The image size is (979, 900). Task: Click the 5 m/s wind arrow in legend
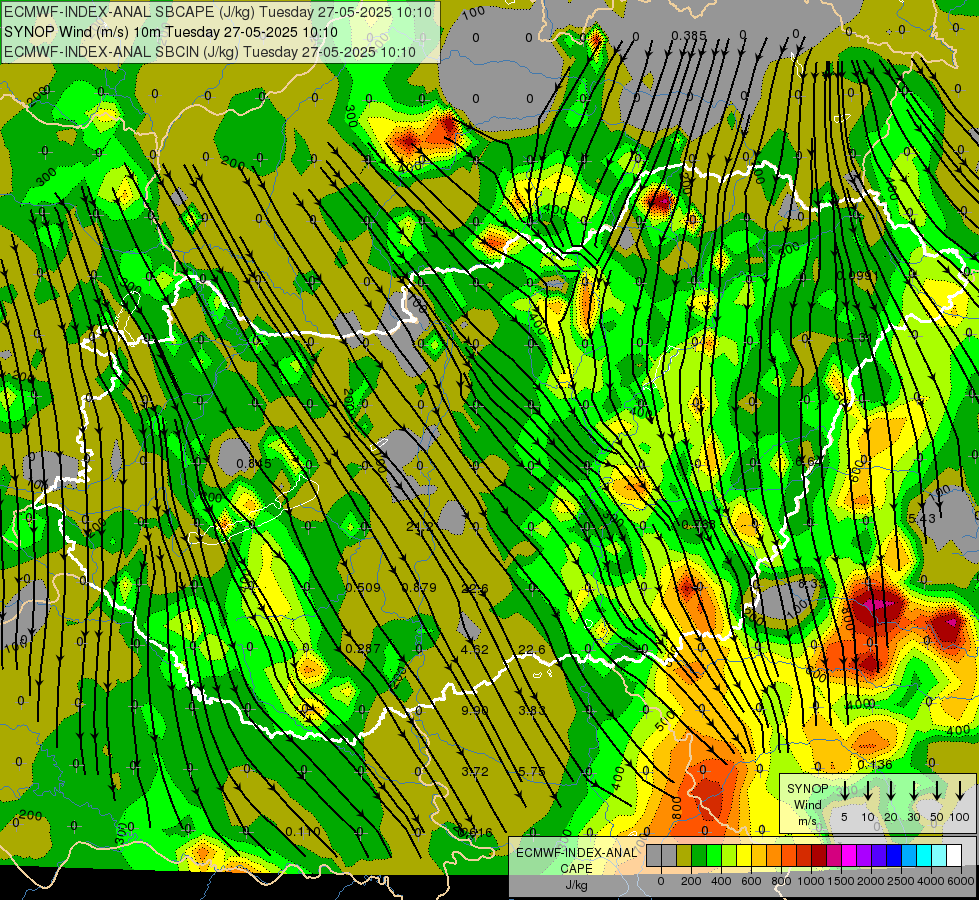(x=845, y=791)
